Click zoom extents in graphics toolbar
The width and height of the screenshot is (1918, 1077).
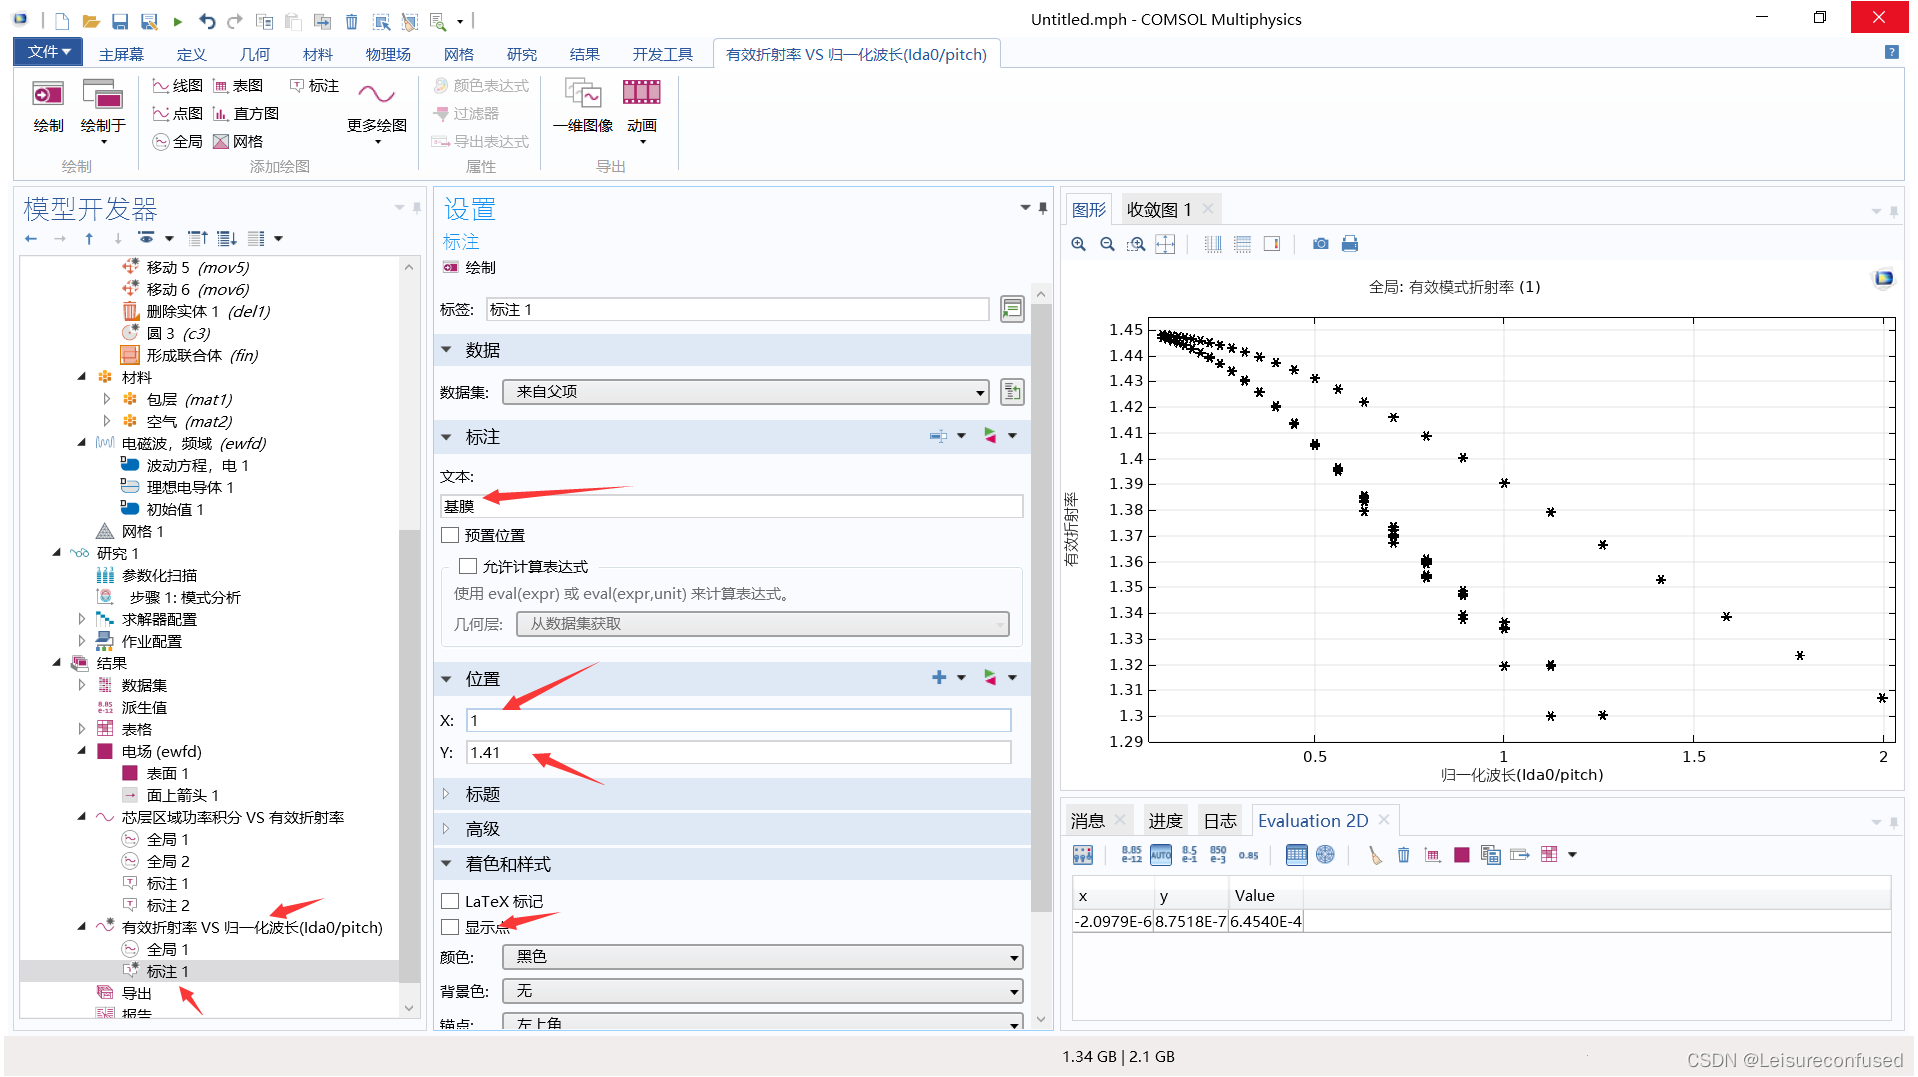1165,244
